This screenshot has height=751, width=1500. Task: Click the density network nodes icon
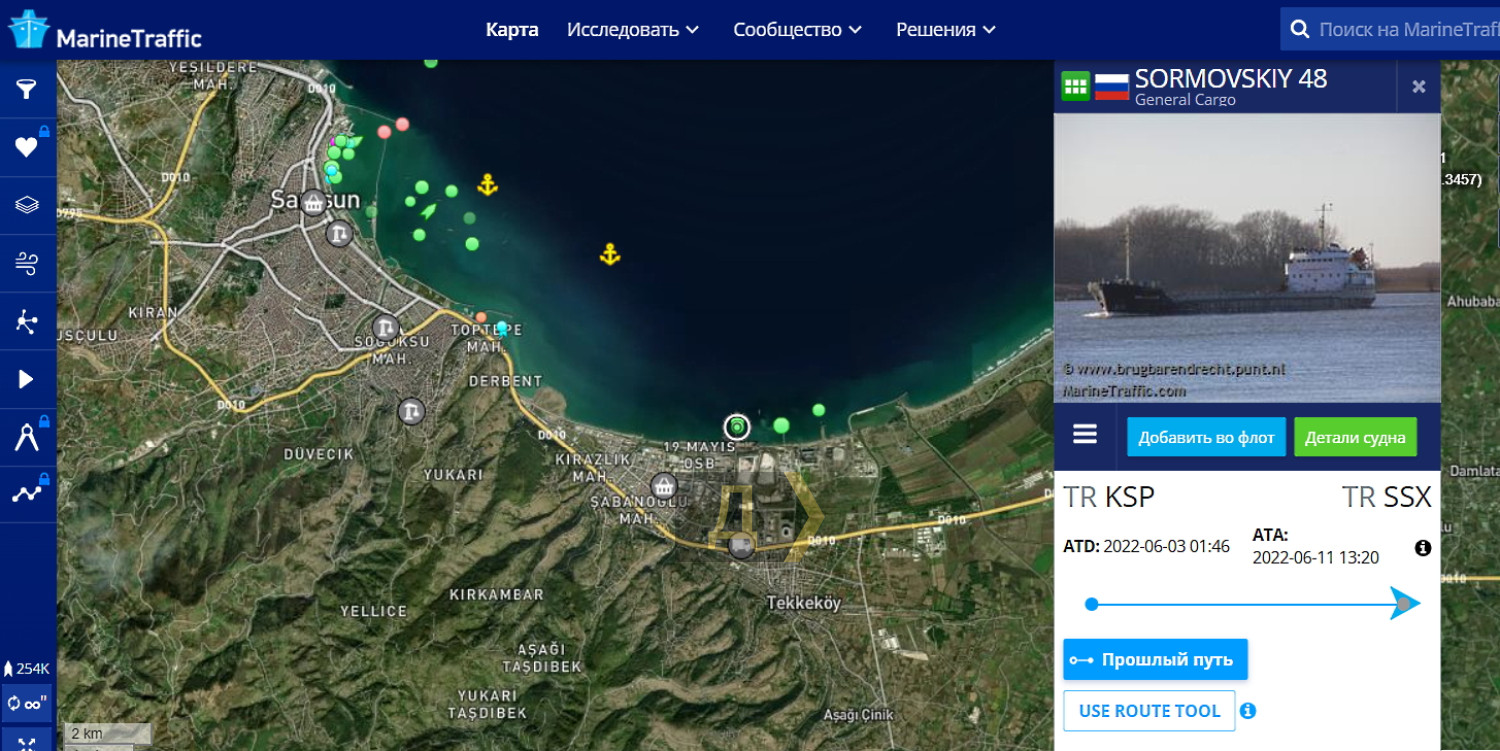(26, 321)
